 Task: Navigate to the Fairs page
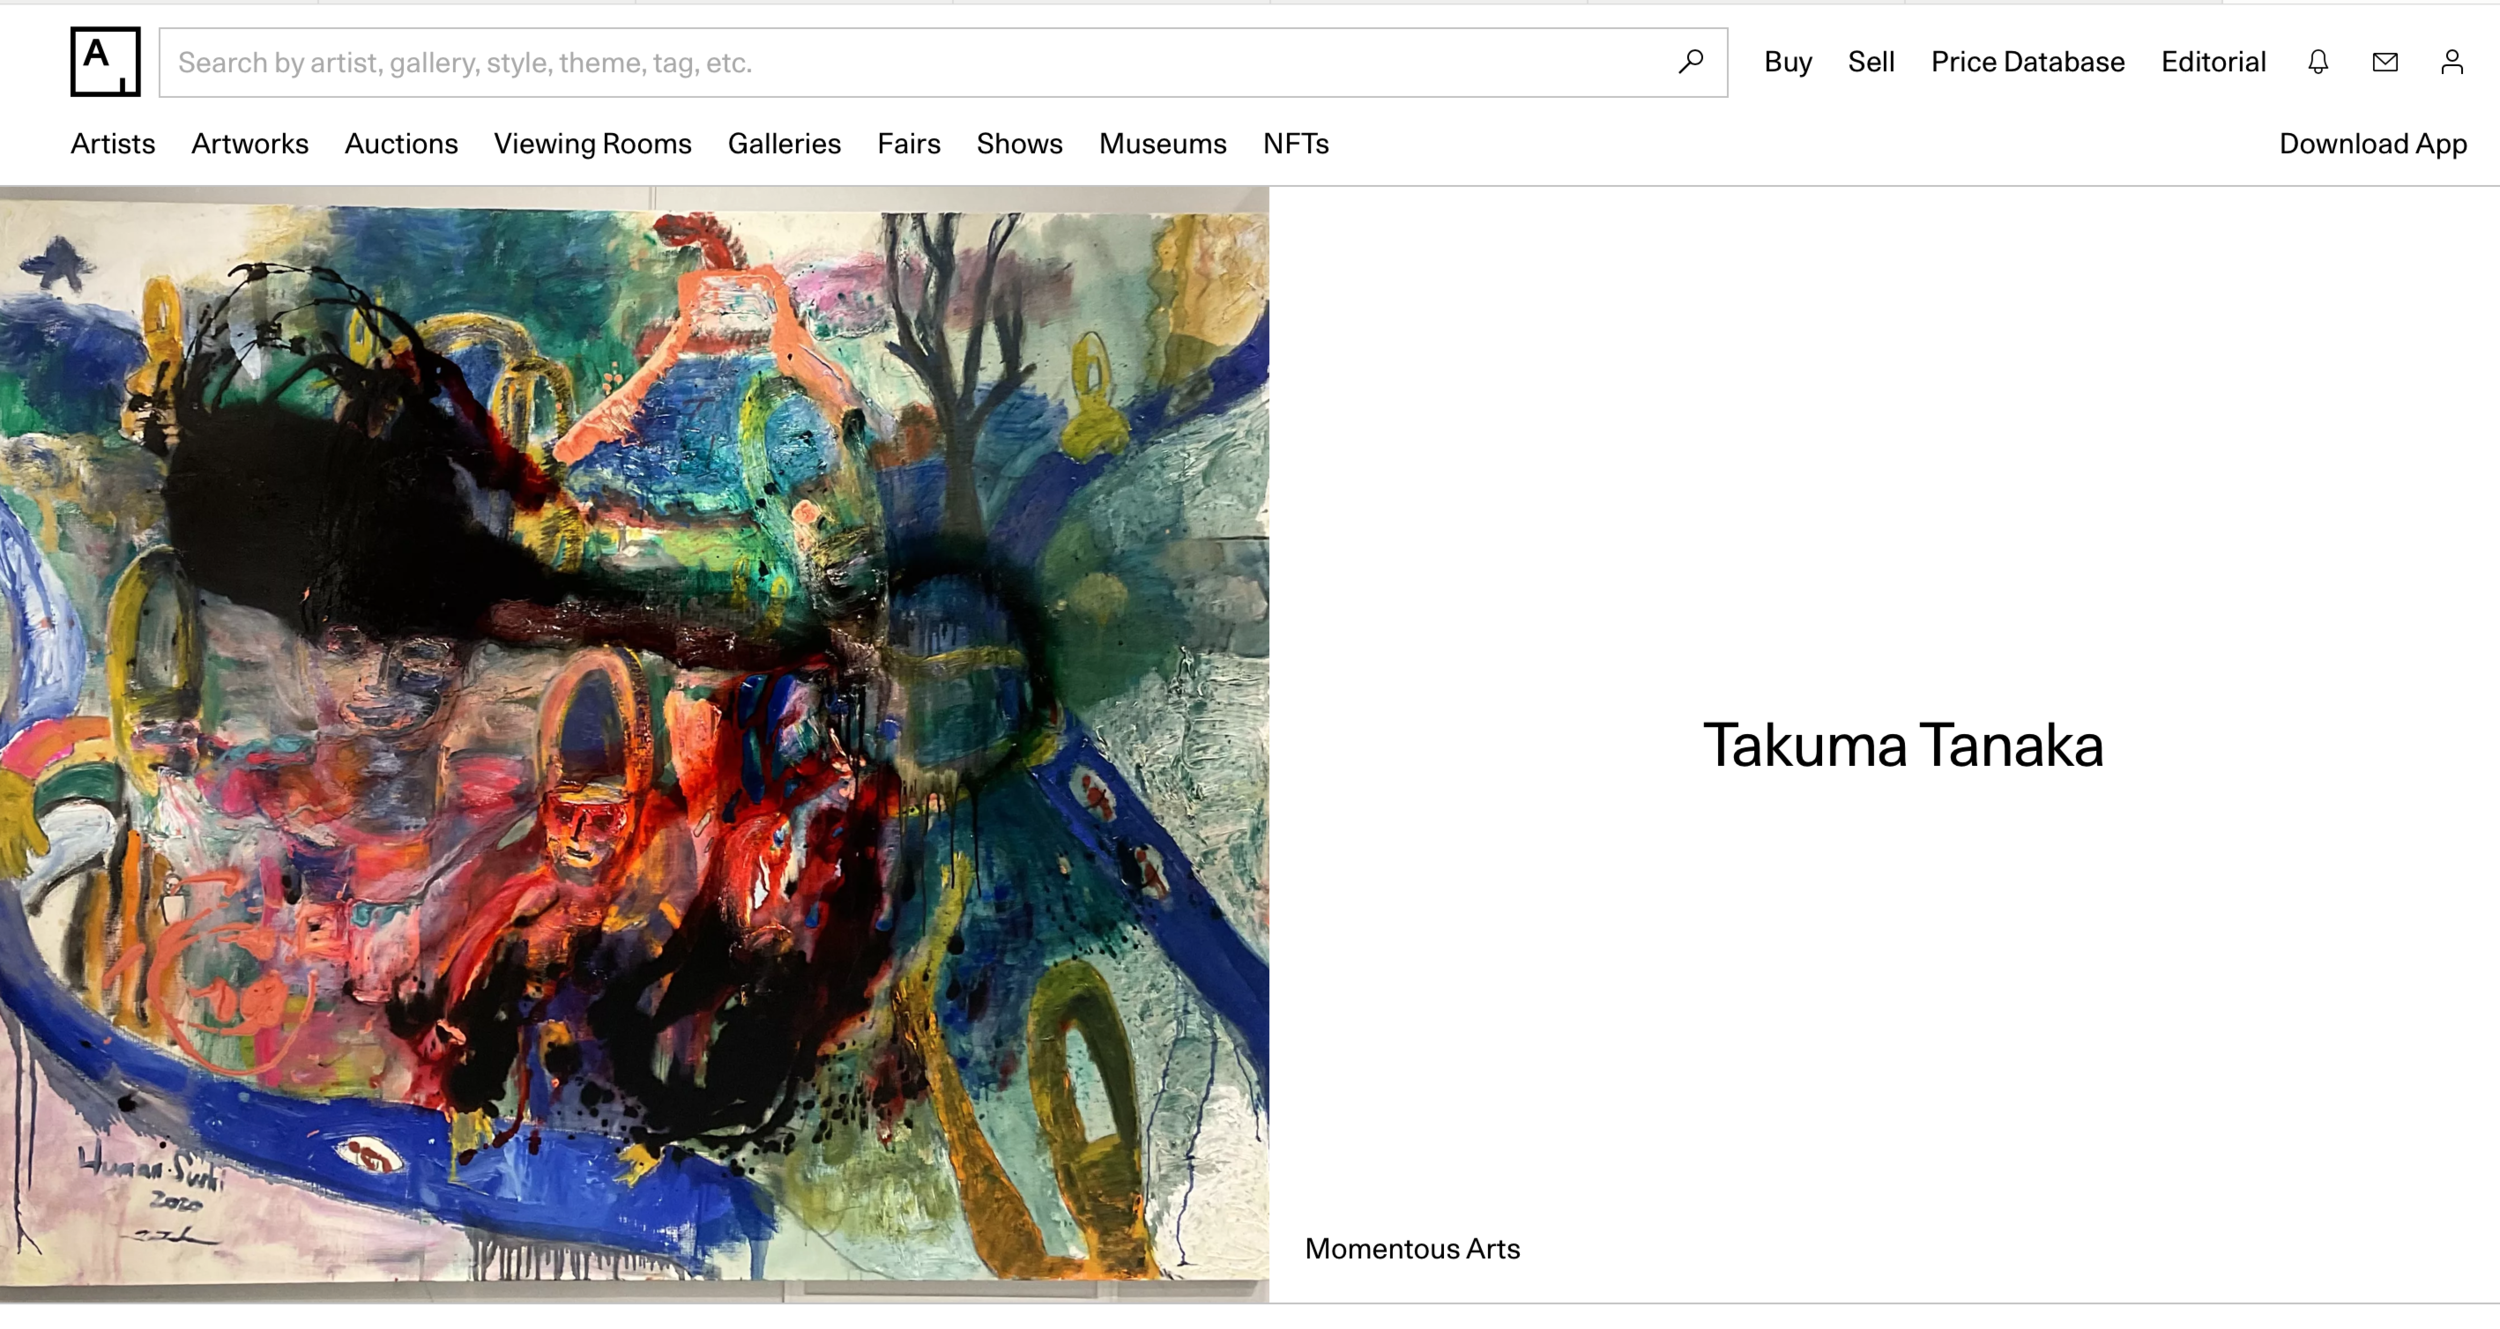pos(908,144)
